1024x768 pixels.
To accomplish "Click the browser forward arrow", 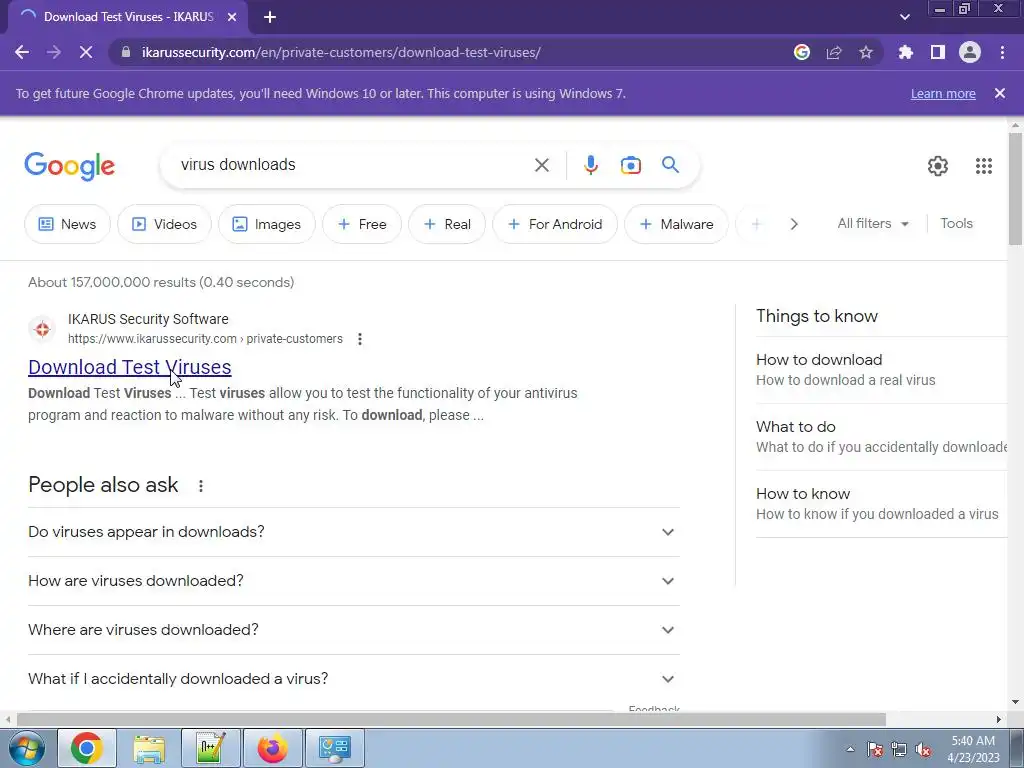I will click(54, 52).
